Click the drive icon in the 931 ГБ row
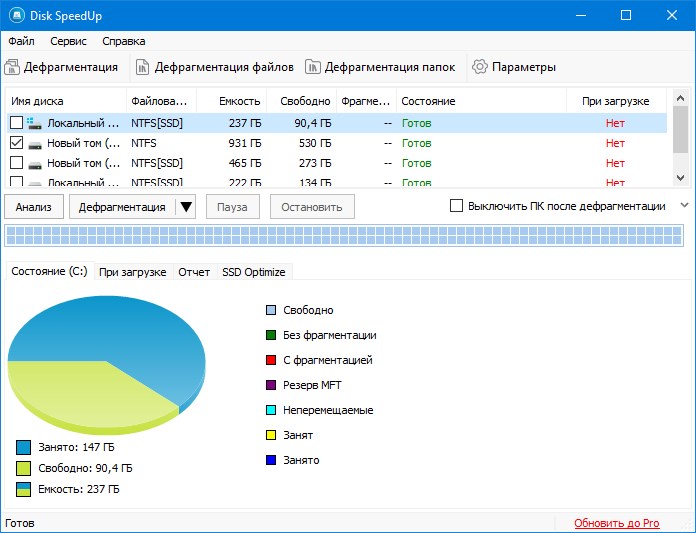 [35, 144]
